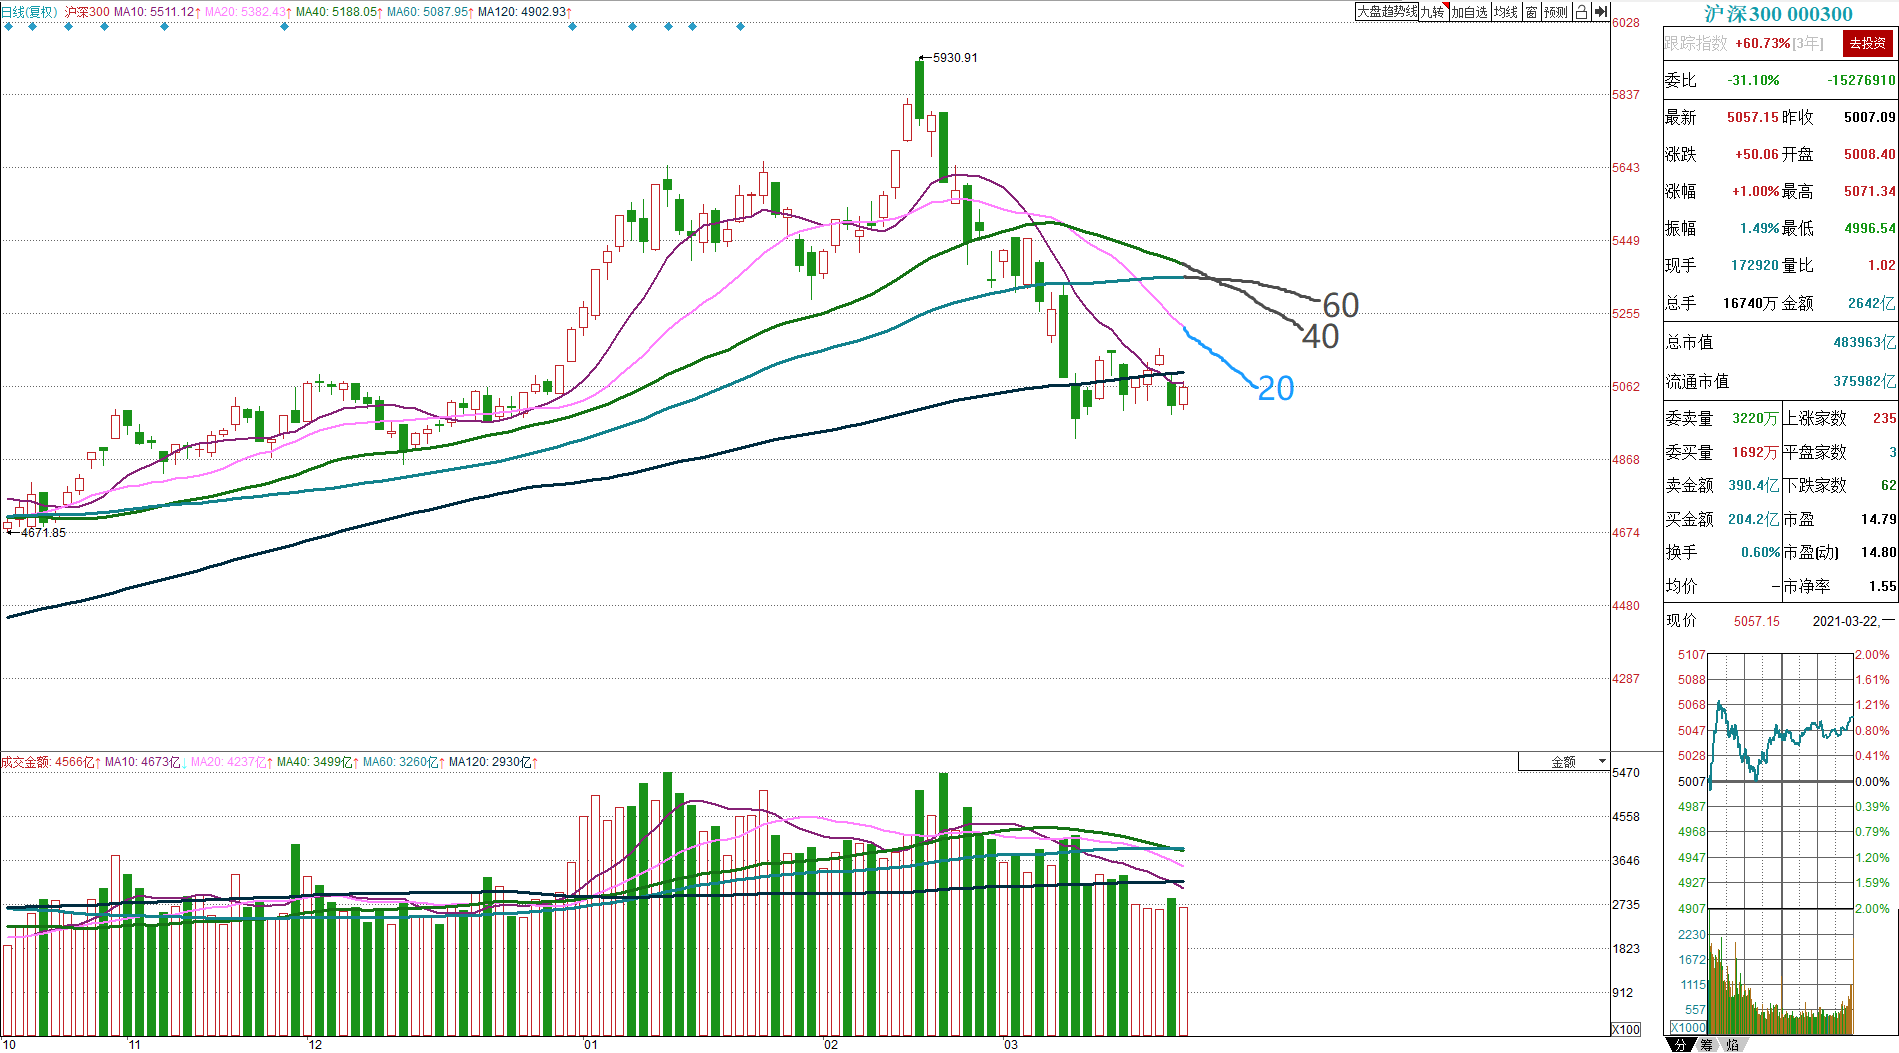Toggle the 均线 moving average display
Image resolution: width=1899 pixels, height=1053 pixels.
pyautogui.click(x=1506, y=12)
